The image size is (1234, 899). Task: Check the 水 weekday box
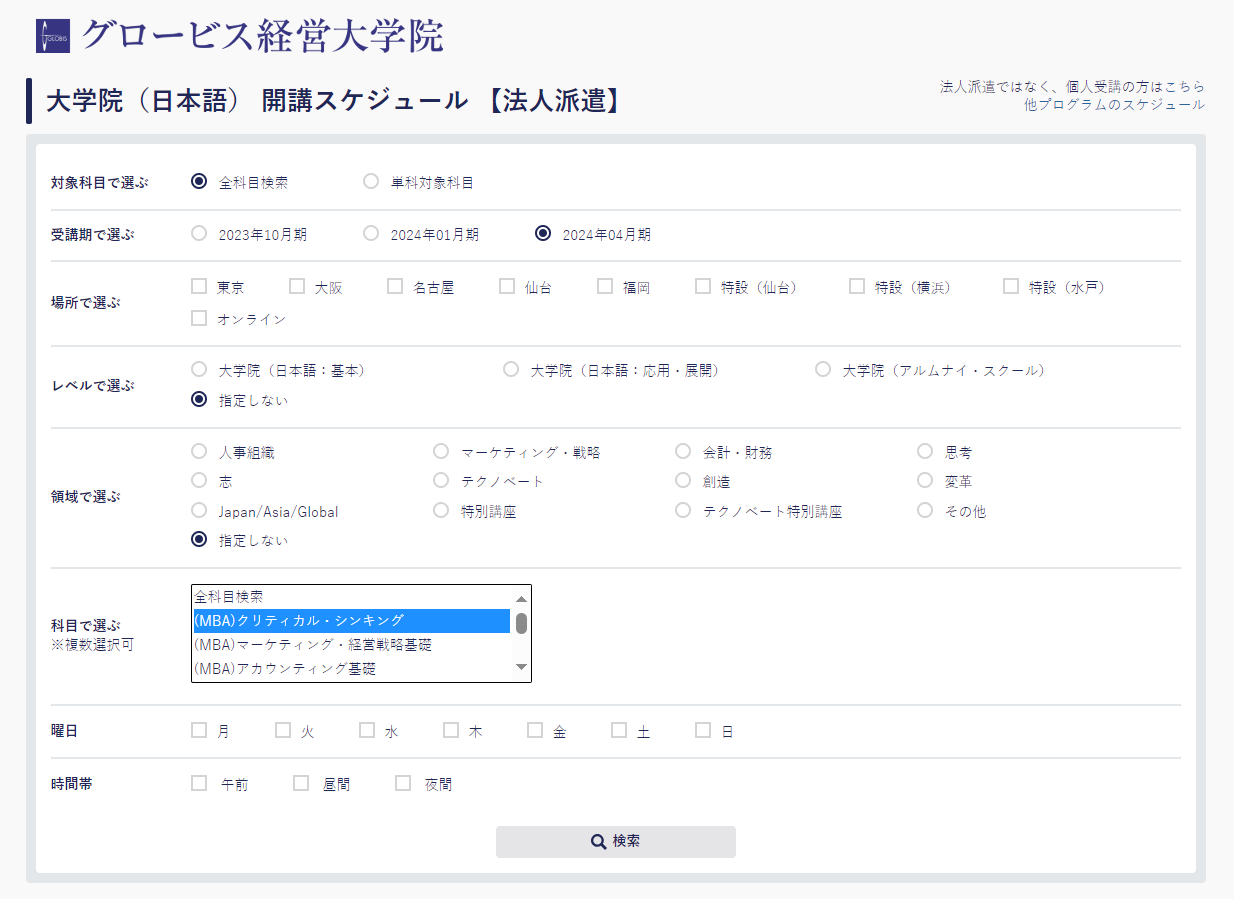click(367, 730)
